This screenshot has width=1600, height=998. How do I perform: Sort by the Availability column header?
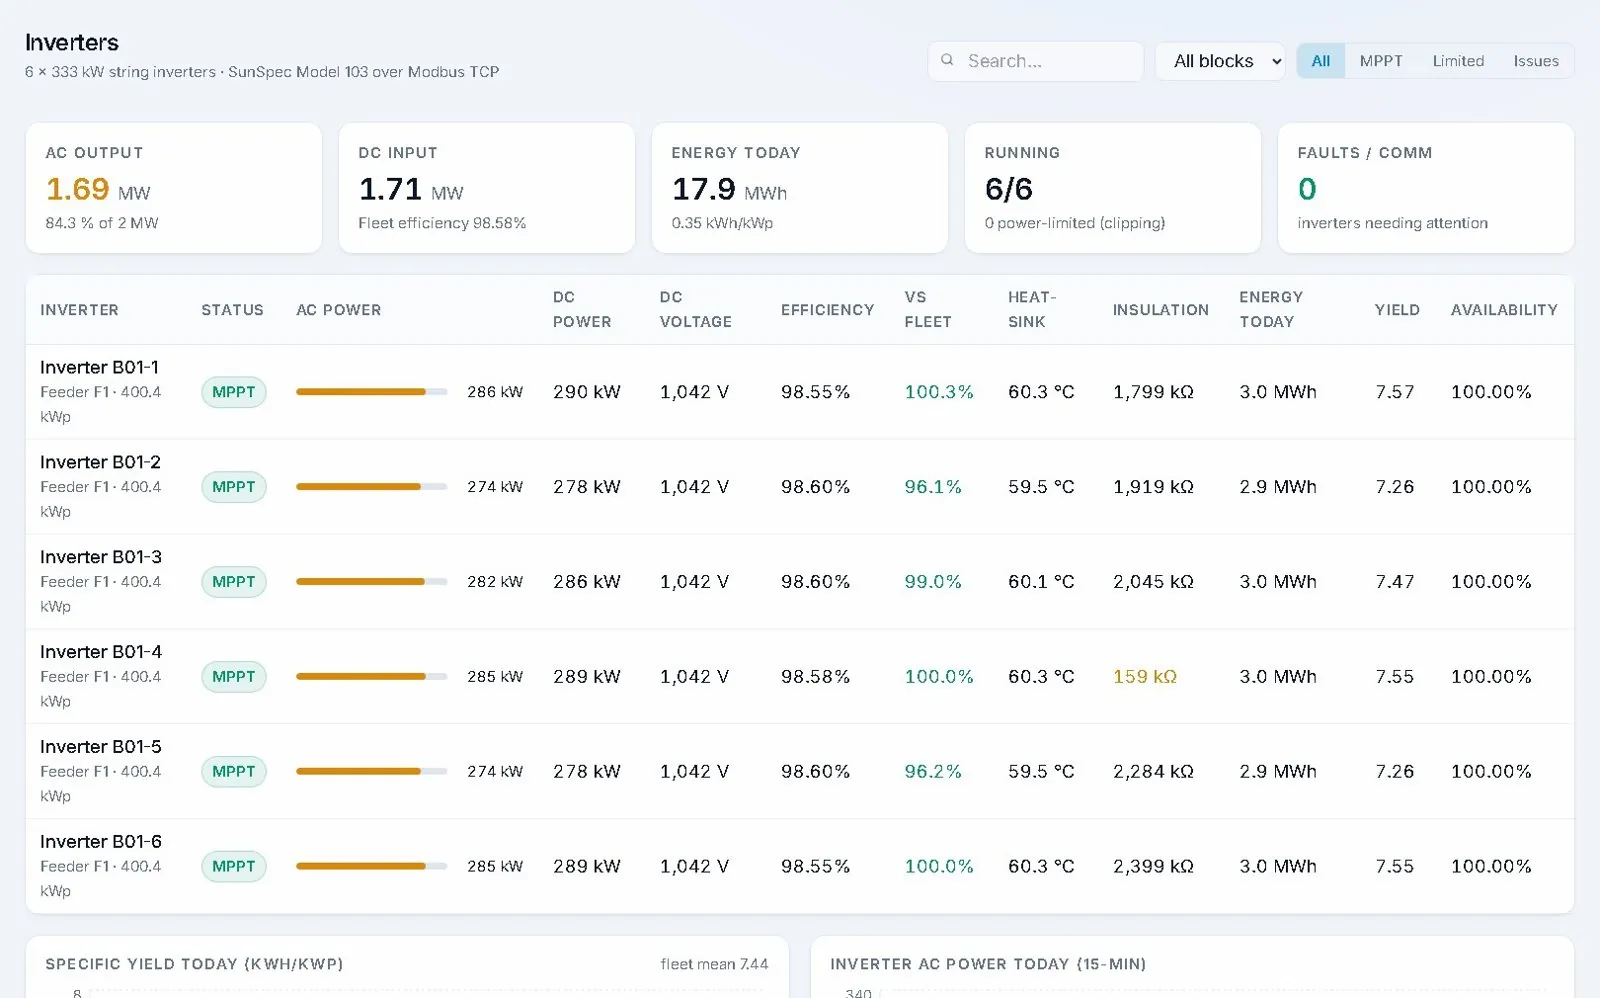[1504, 310]
